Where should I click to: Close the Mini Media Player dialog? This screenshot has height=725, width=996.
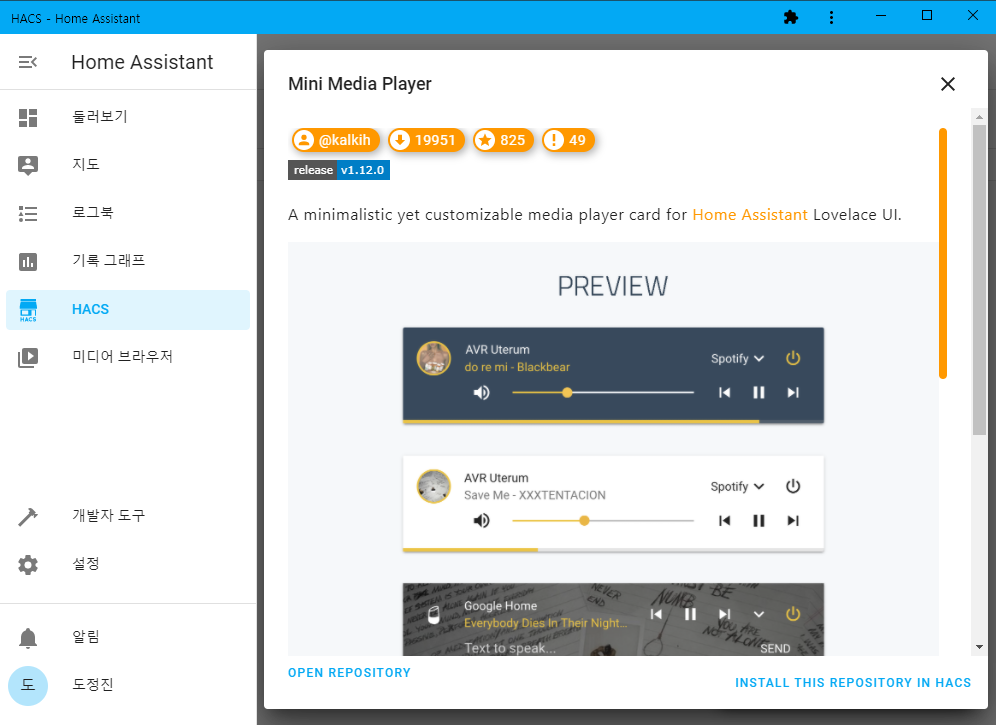(948, 84)
